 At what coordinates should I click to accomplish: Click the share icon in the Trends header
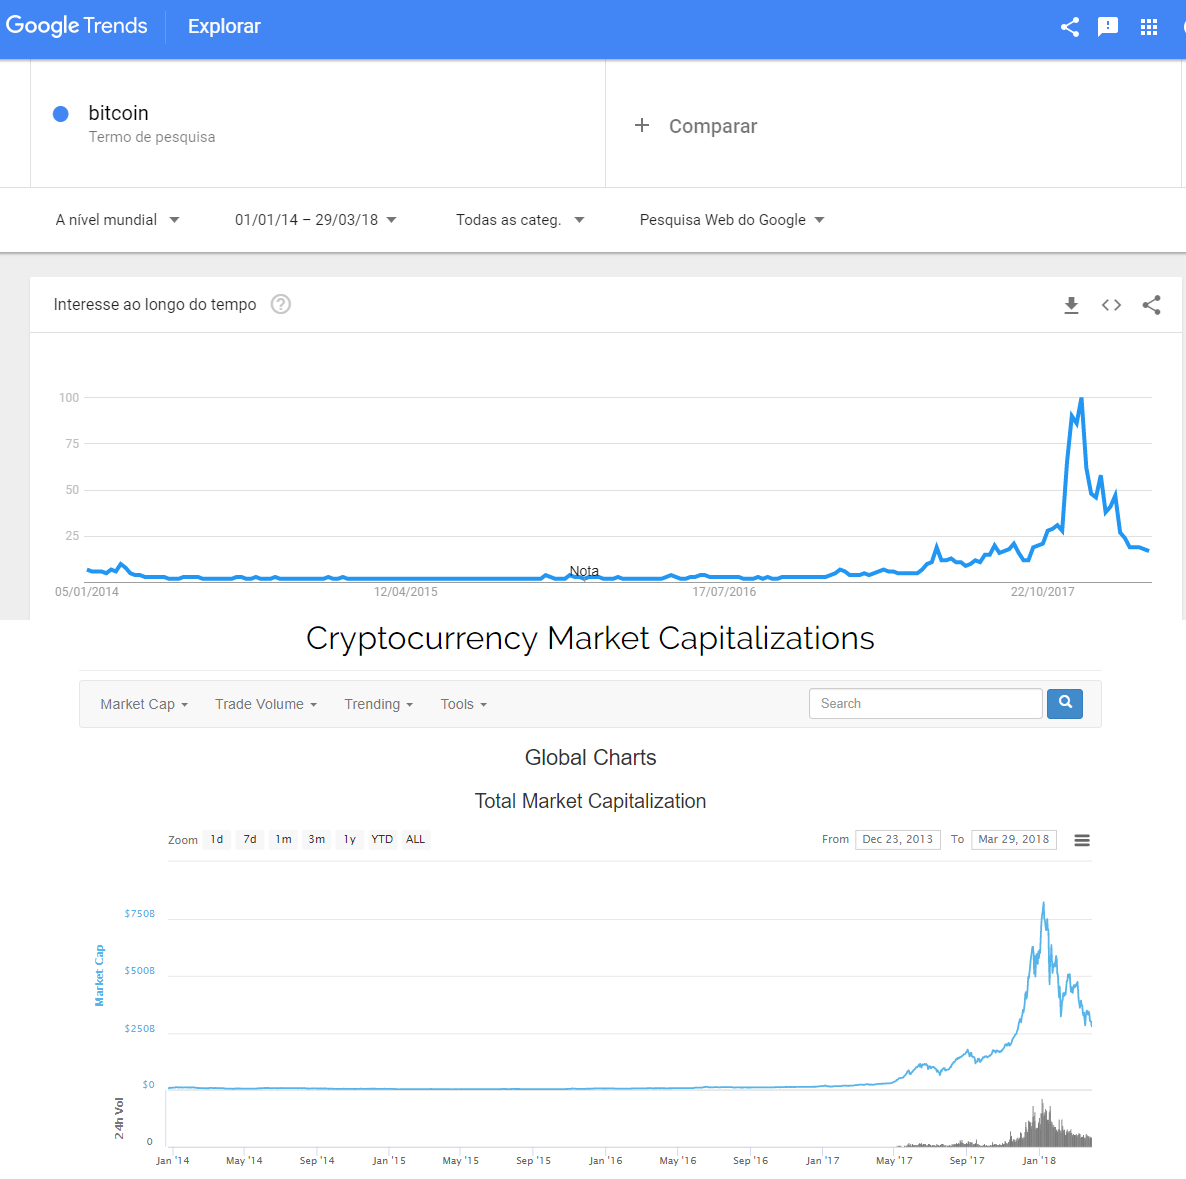click(1069, 27)
